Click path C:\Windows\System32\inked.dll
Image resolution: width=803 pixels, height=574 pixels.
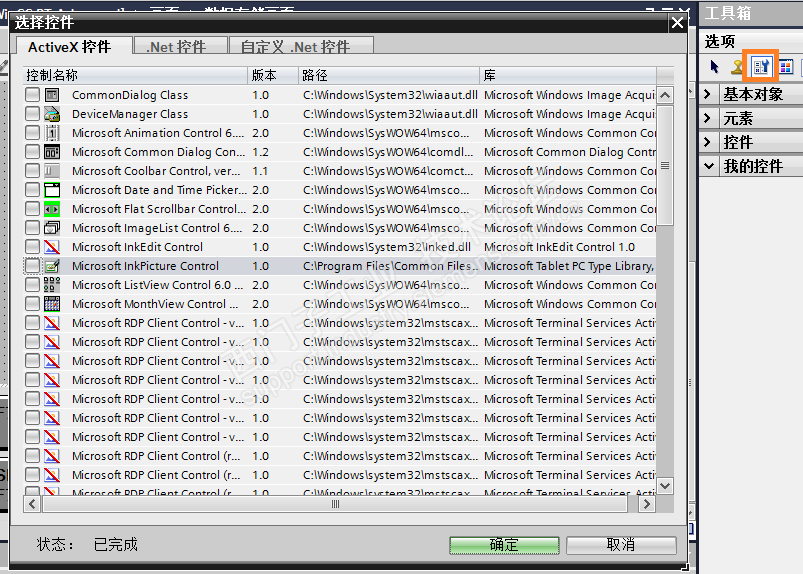[x=387, y=247]
